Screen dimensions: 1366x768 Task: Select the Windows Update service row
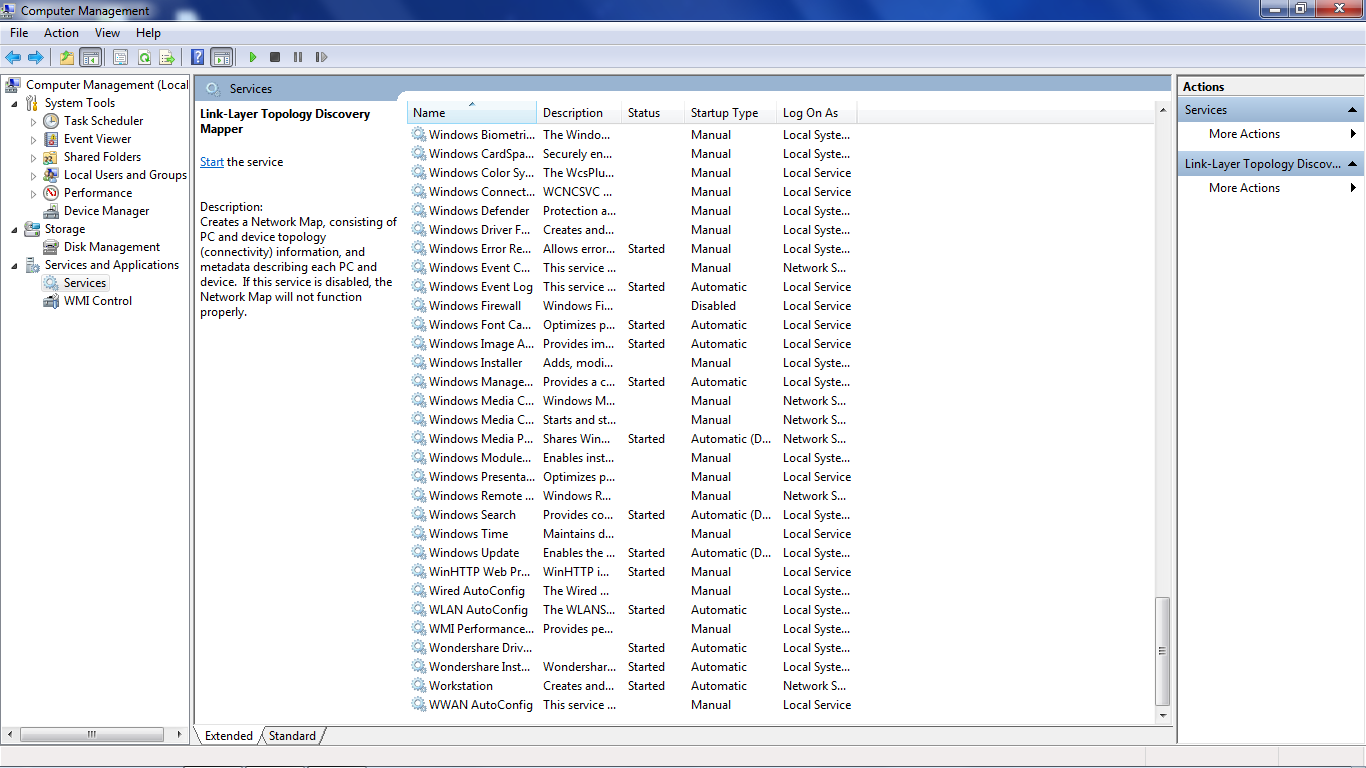632,553
